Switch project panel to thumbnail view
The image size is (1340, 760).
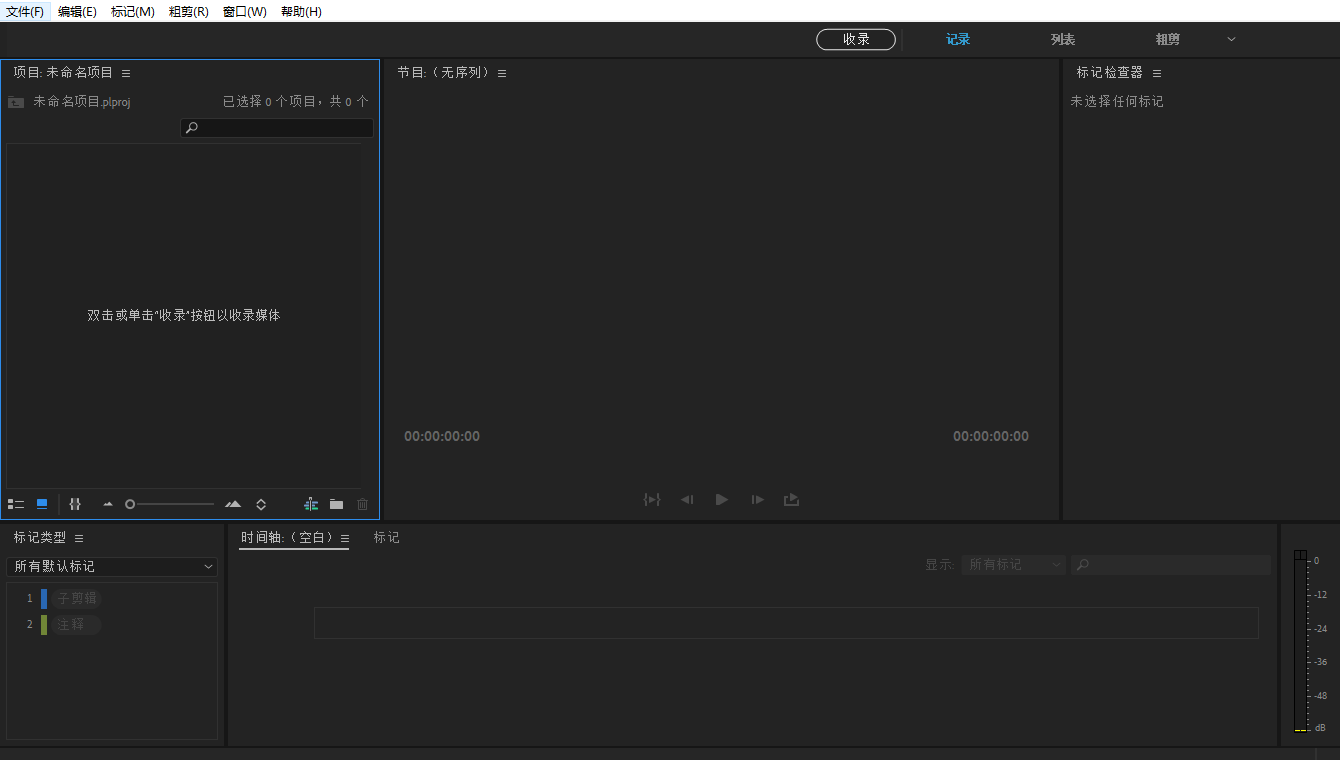click(x=42, y=504)
